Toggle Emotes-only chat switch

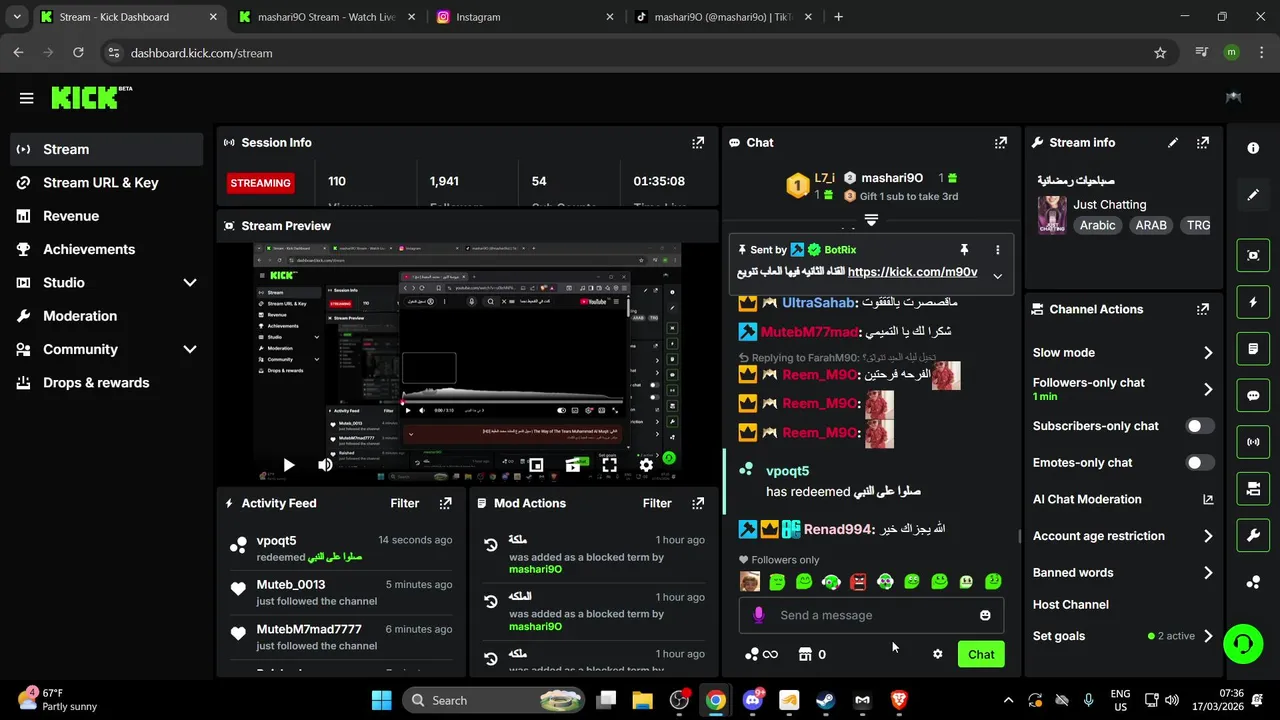pyautogui.click(x=1200, y=463)
